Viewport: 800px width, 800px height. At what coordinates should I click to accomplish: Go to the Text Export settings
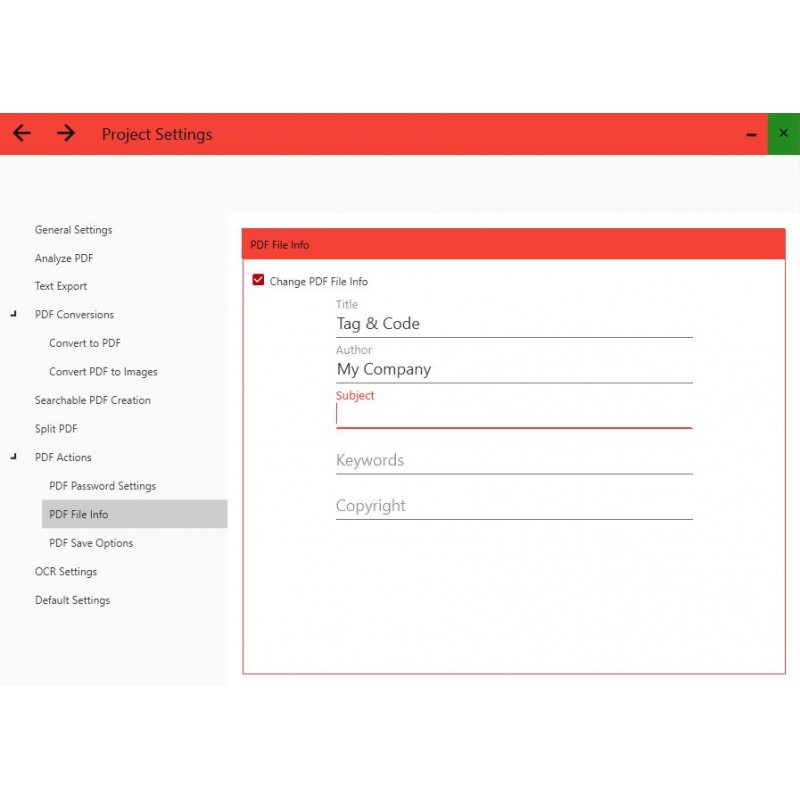pos(61,286)
